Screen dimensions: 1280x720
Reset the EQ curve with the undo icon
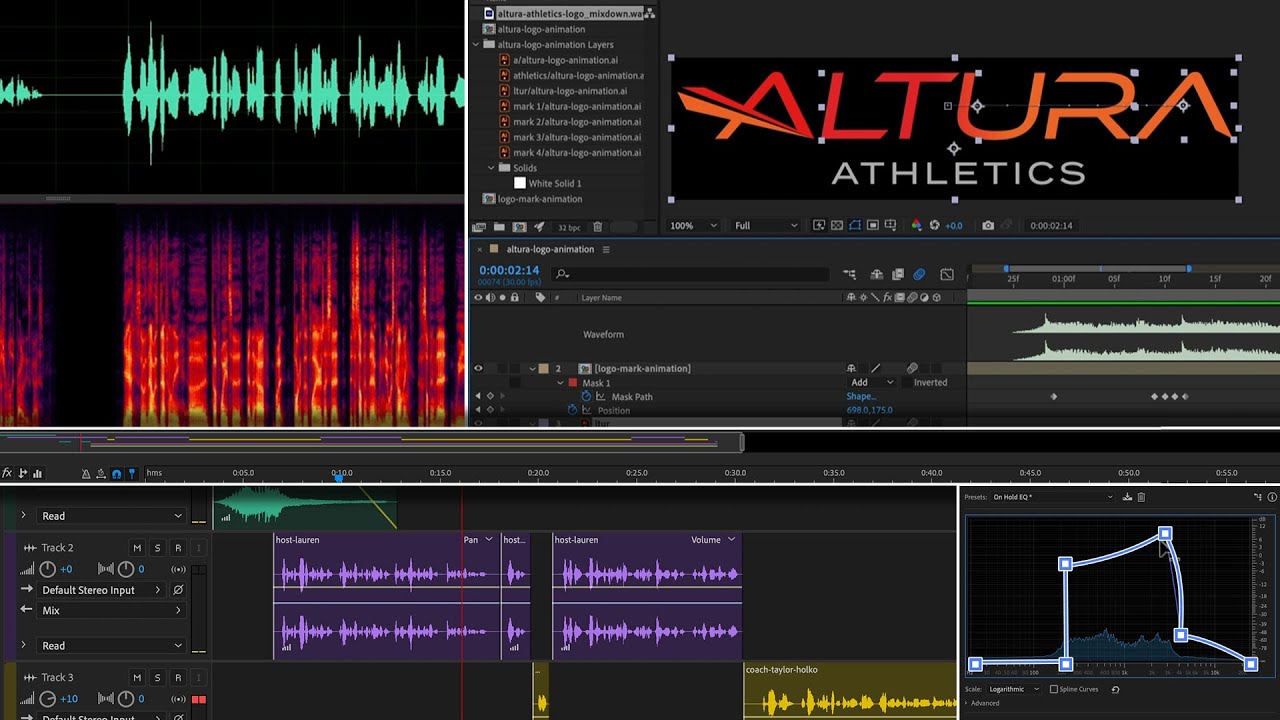click(x=1115, y=689)
